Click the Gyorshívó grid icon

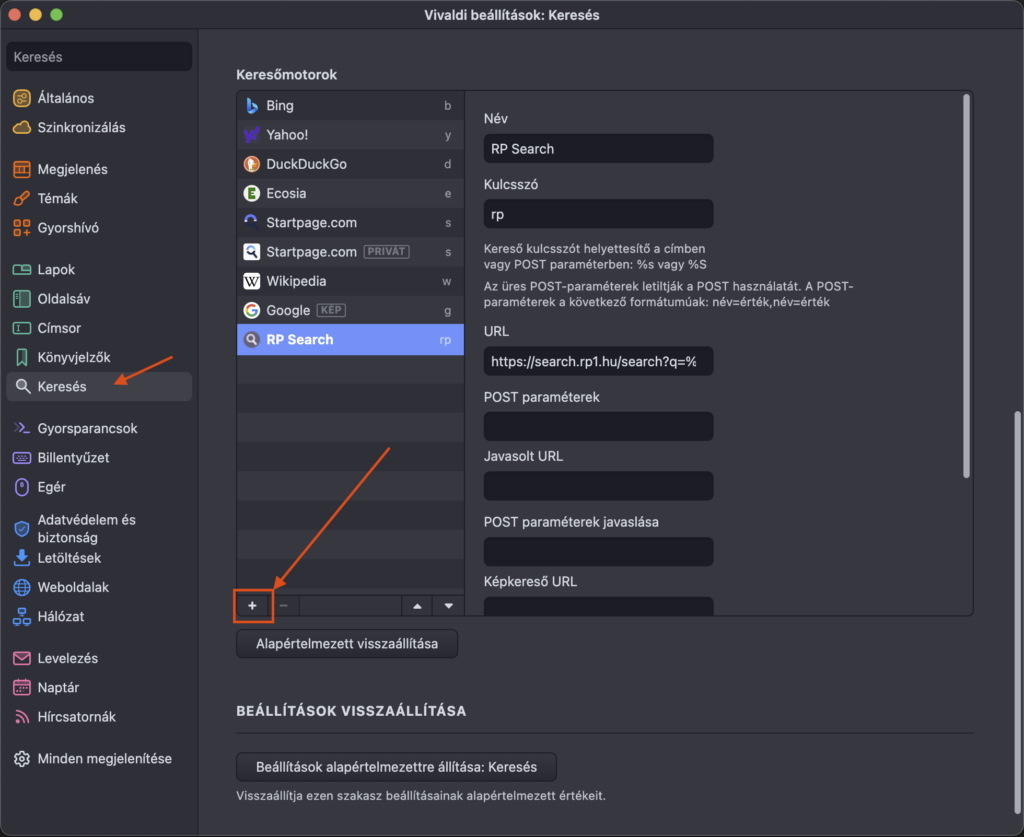click(22, 228)
